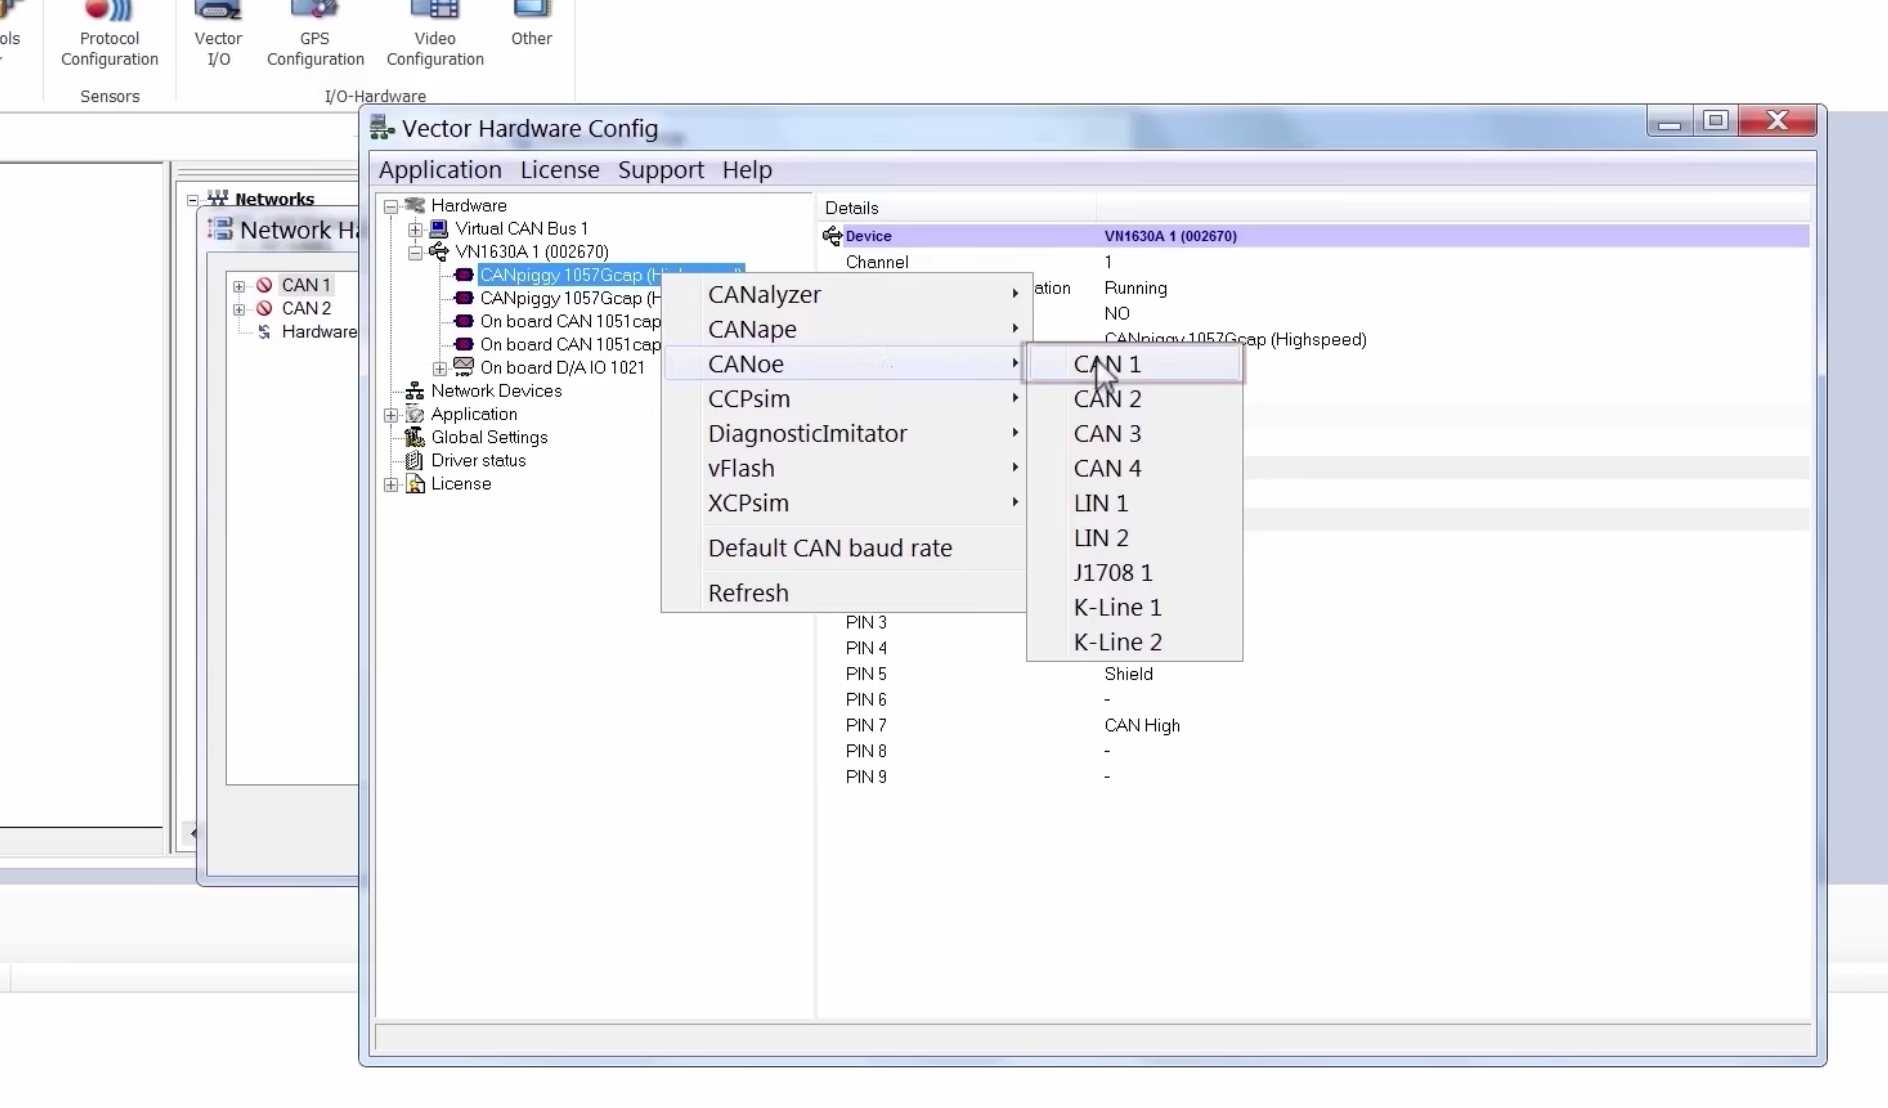Select LIN 1 in submenu
Screen dimensions: 1888x1108
click(x=1135, y=503)
